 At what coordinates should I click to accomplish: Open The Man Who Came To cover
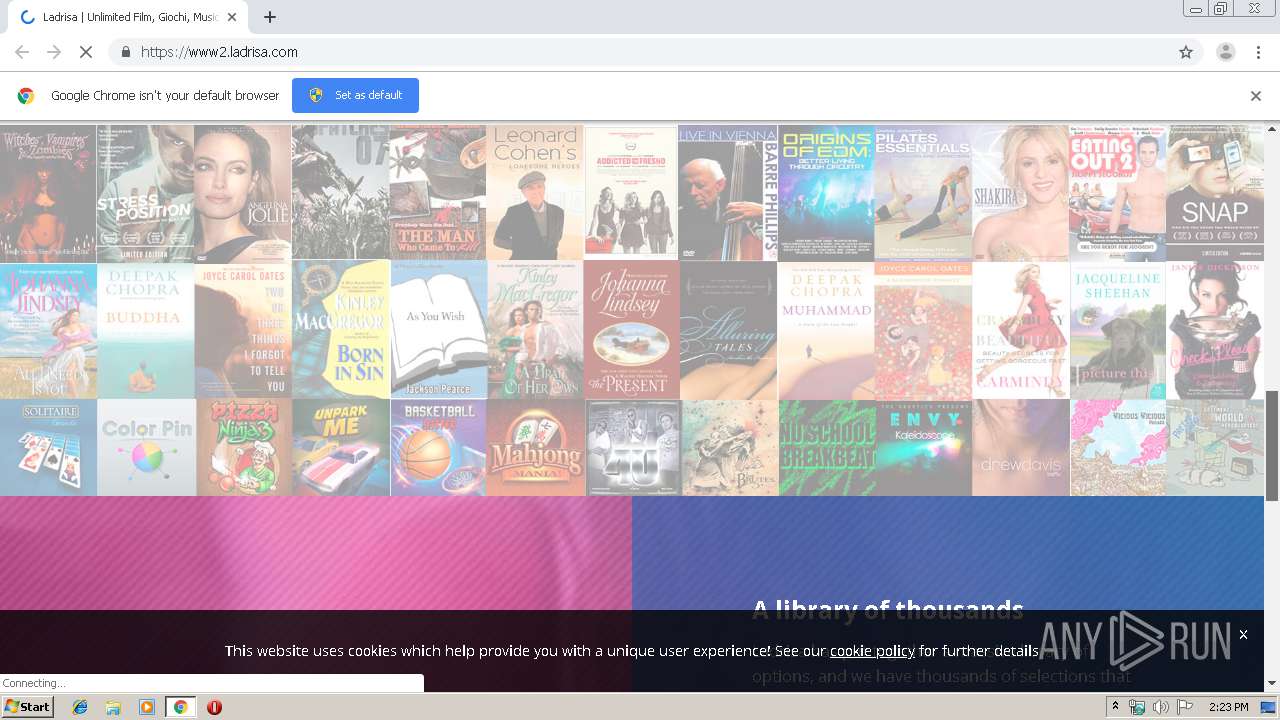[x=438, y=193]
